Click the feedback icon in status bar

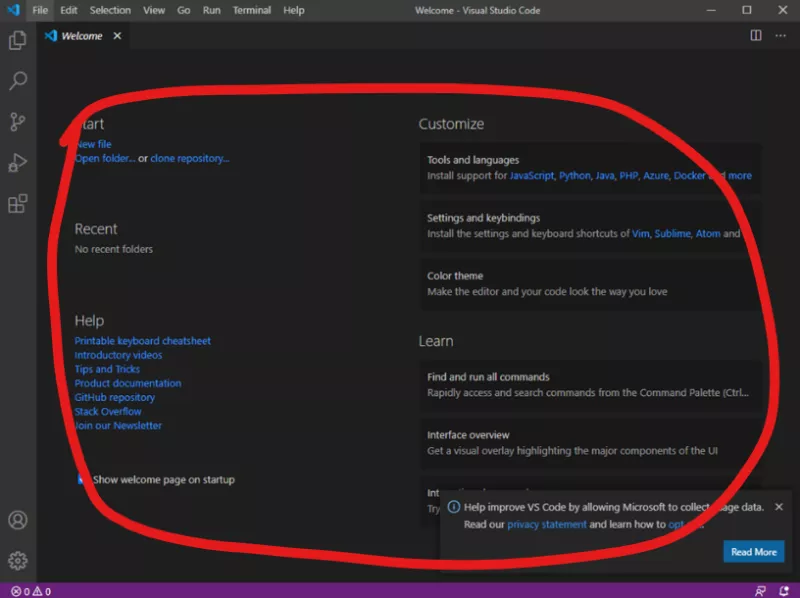(x=760, y=591)
